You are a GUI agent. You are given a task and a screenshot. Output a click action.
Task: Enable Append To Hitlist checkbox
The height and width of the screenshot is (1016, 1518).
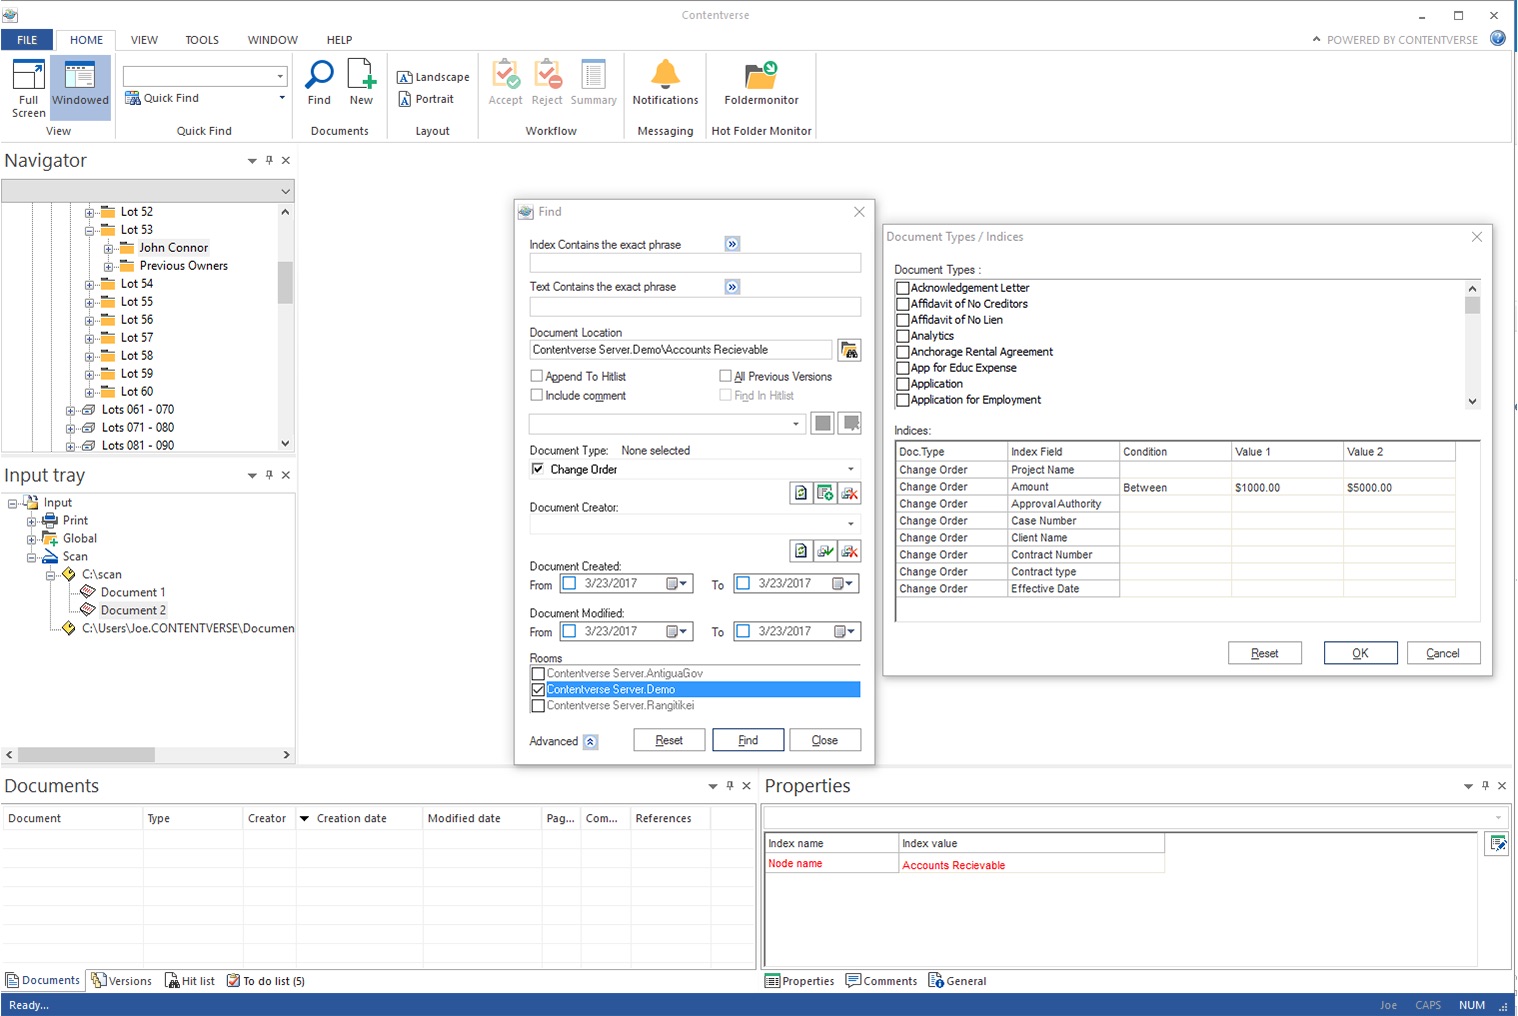(537, 376)
